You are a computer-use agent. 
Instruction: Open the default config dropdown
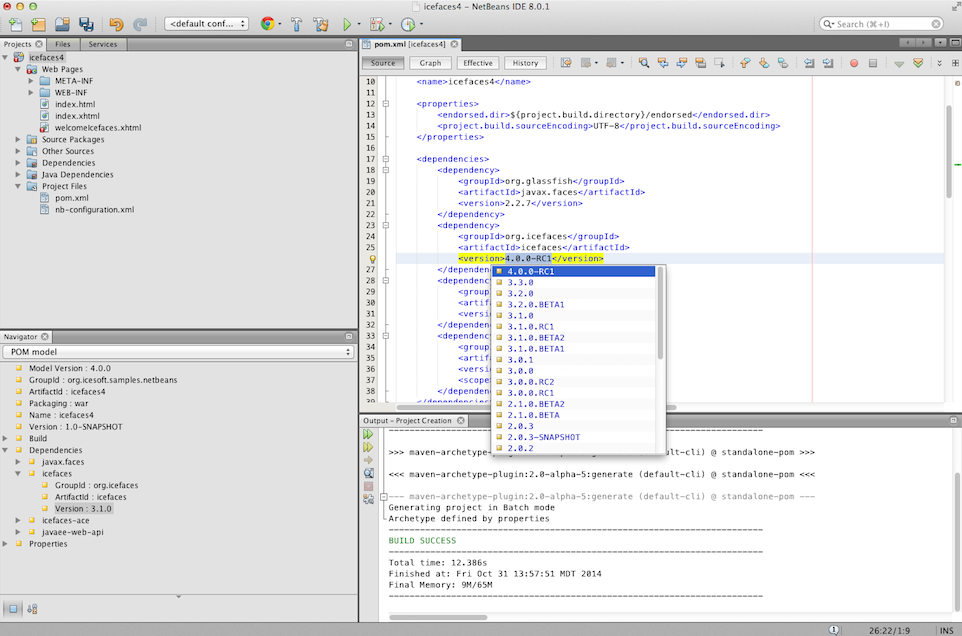(x=207, y=23)
